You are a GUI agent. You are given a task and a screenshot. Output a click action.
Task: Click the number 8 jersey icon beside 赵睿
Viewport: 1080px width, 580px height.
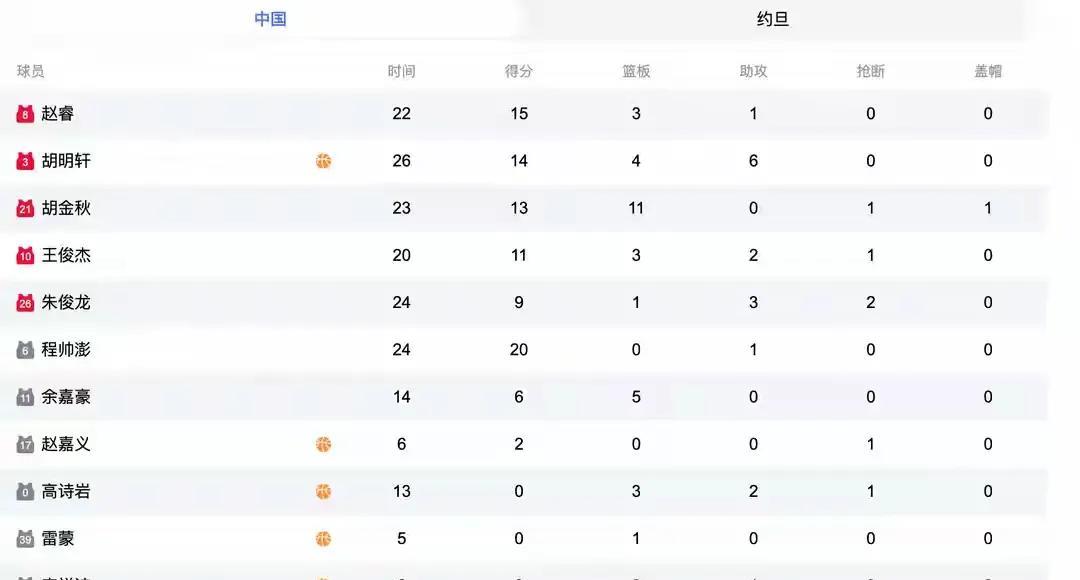26,114
